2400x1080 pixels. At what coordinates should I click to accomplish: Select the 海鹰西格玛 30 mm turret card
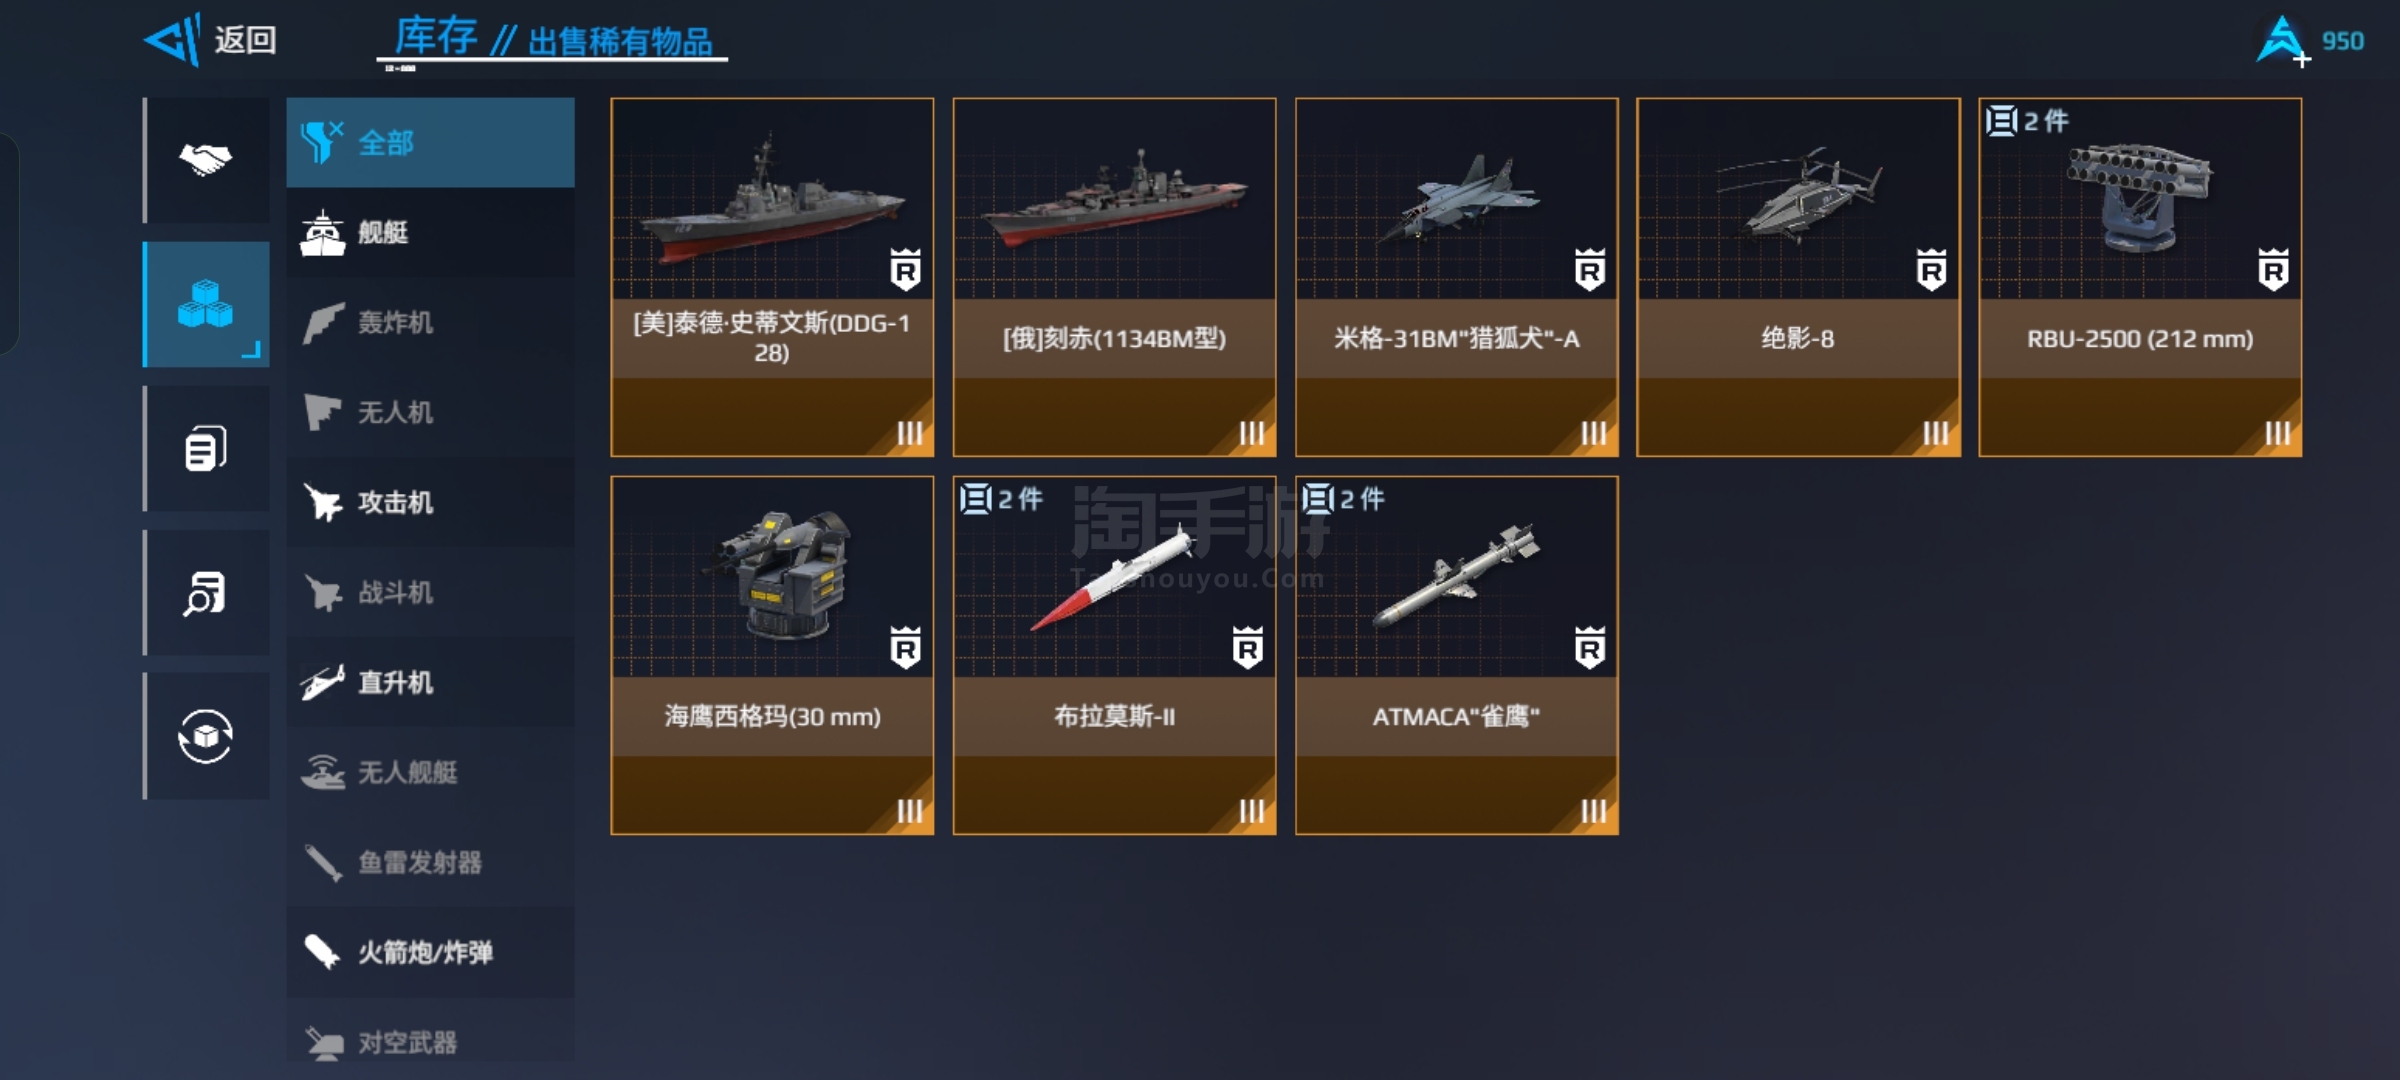tap(772, 655)
